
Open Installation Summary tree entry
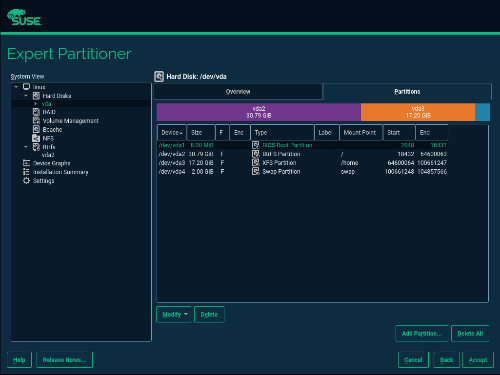(x=60, y=172)
